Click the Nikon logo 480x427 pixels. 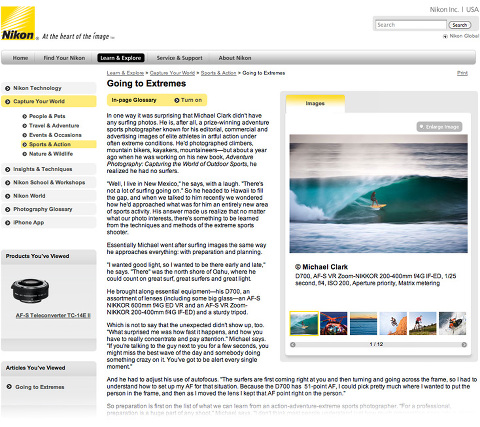18,23
